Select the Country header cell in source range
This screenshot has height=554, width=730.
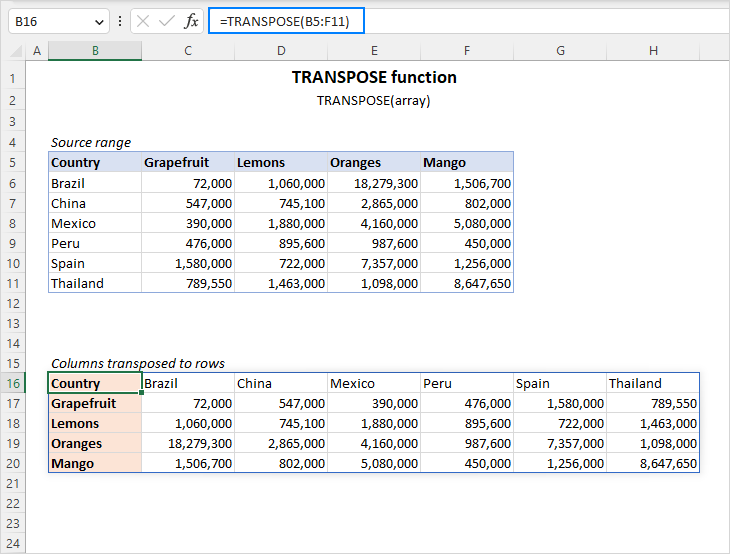(95, 162)
